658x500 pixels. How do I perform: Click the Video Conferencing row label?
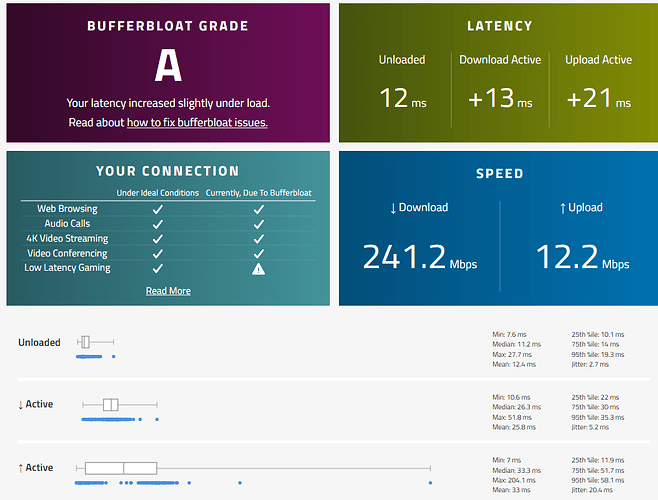tap(67, 253)
